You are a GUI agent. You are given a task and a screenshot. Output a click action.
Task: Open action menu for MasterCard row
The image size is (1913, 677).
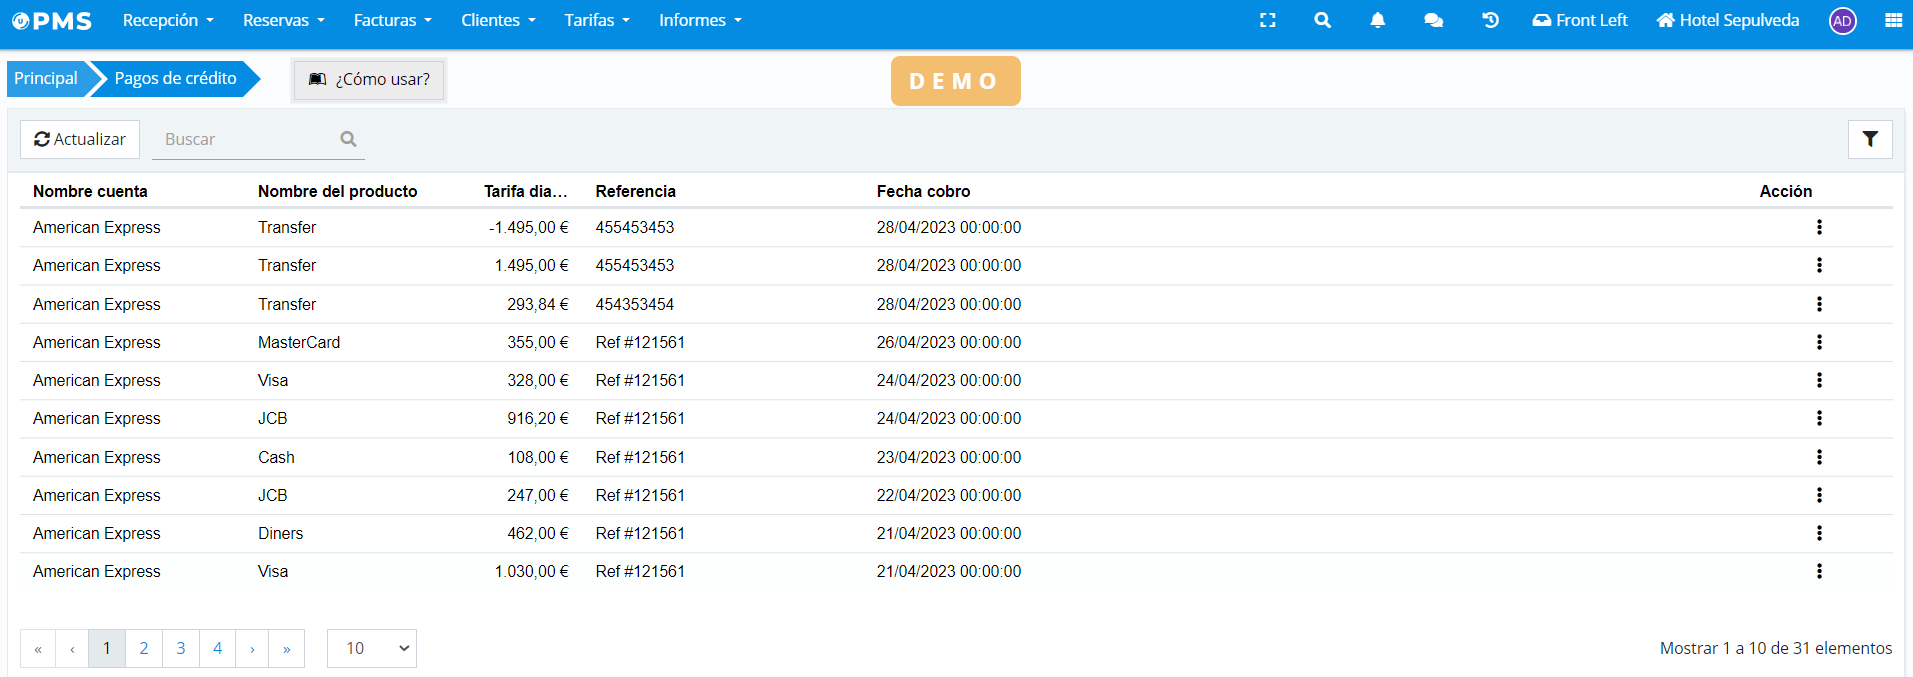point(1818,342)
